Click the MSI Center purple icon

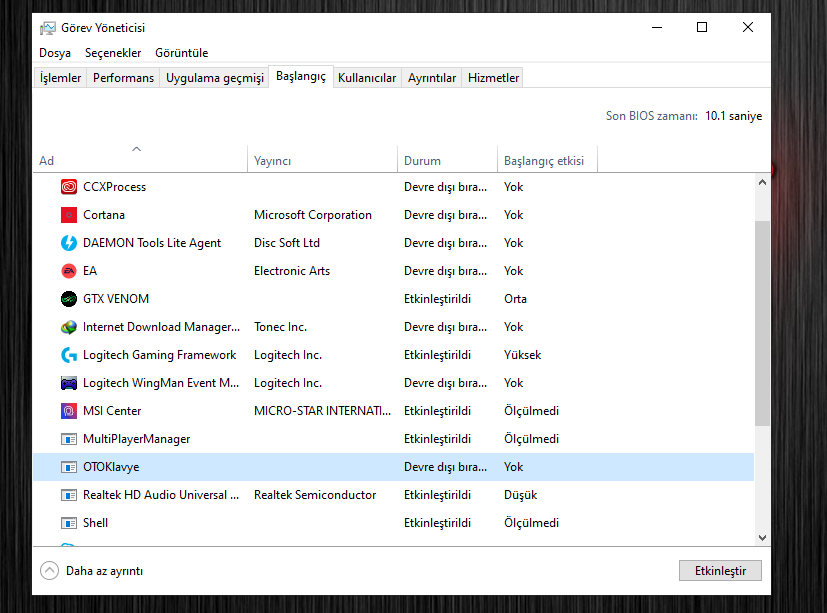click(x=69, y=411)
